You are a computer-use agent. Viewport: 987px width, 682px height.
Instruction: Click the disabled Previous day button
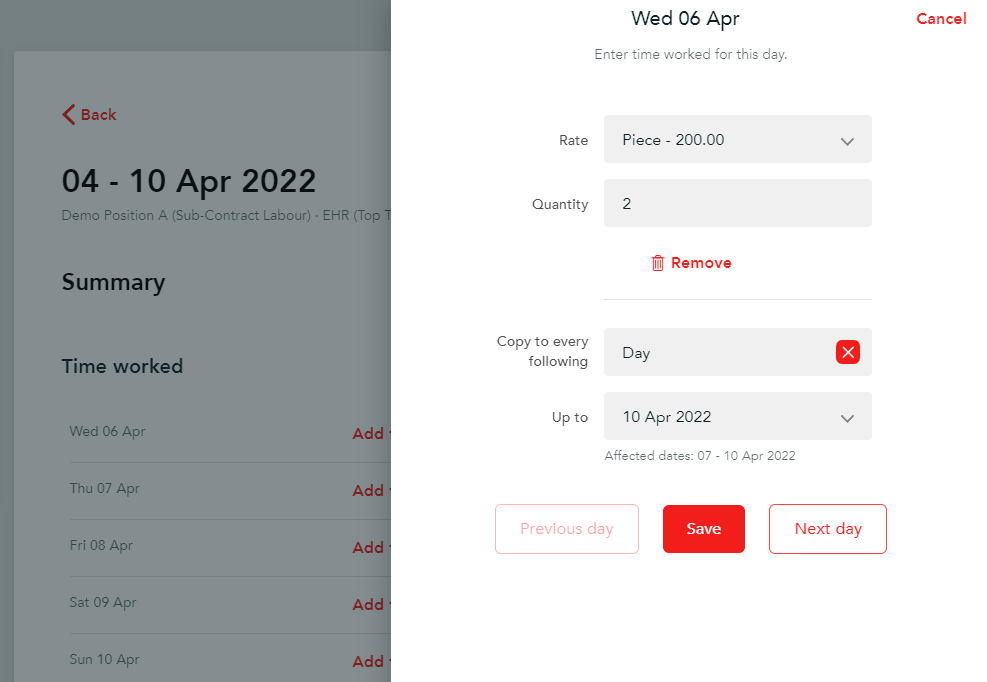[566, 528]
